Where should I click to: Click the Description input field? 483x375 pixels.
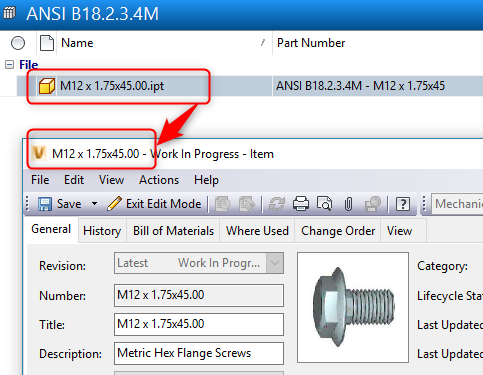pos(199,353)
